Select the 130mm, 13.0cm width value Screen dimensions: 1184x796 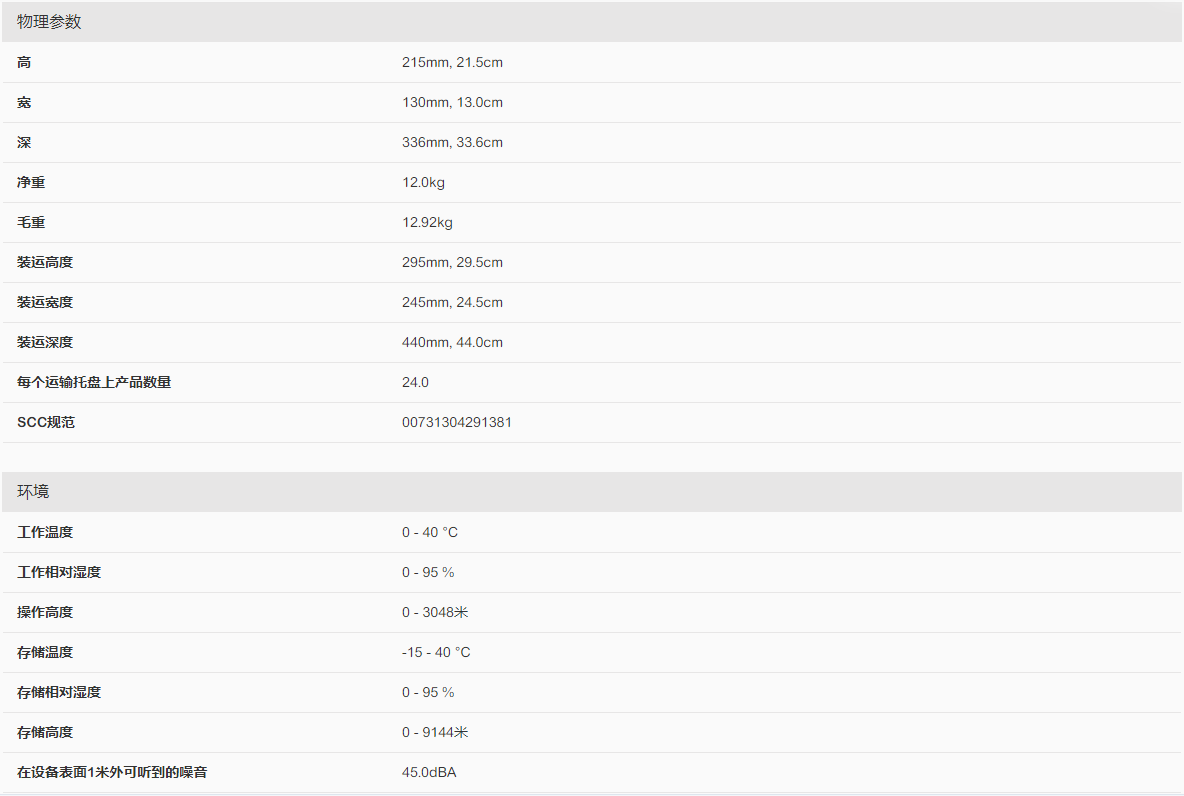(452, 102)
